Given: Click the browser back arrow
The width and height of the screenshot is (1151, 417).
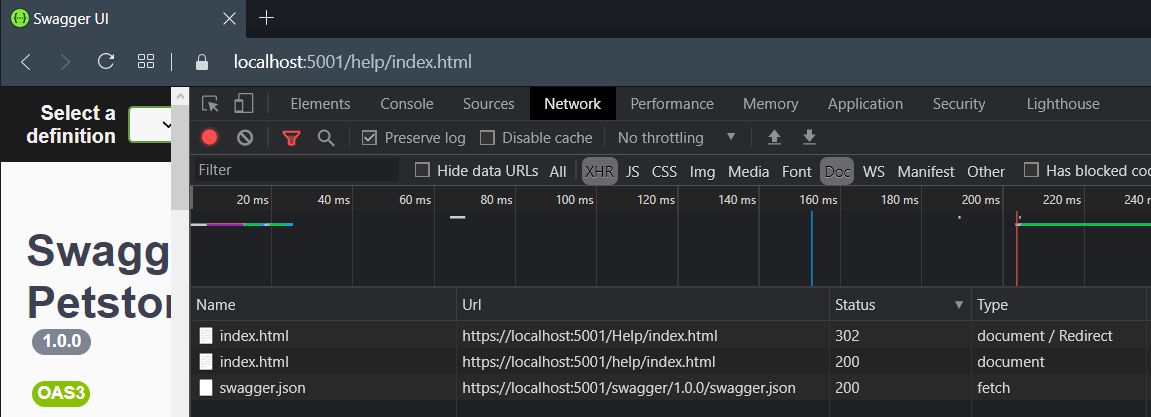Looking at the screenshot, I should coord(26,62).
